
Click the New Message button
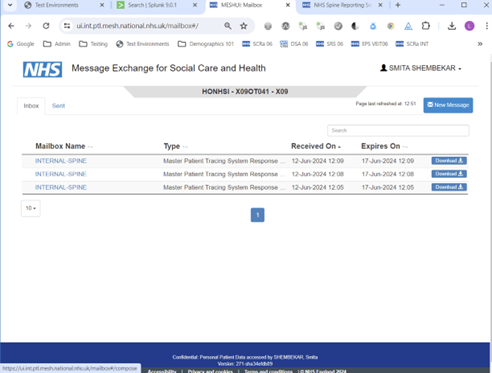tap(448, 105)
